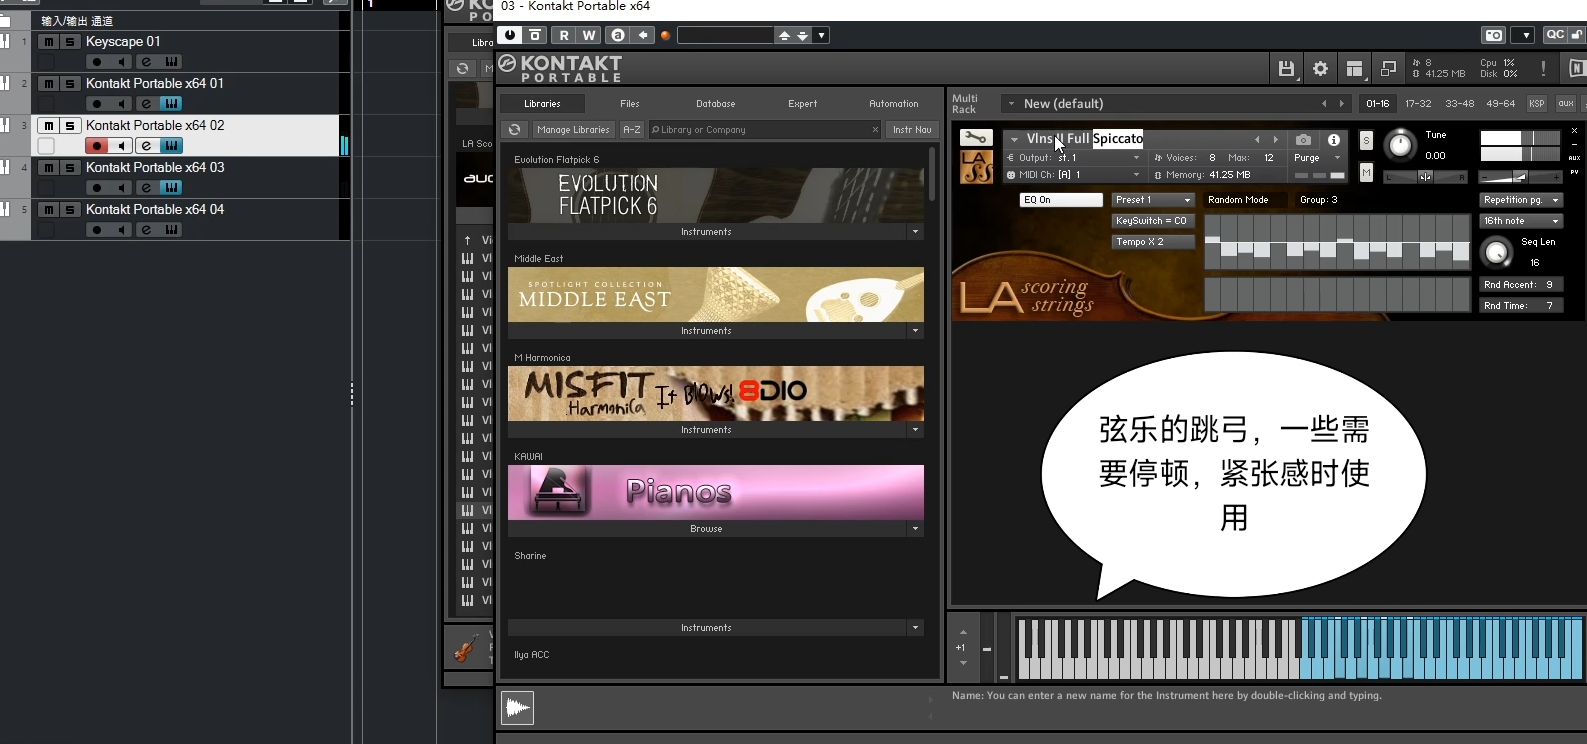Adjust the instrument pan slider
The height and width of the screenshot is (744, 1587).
click(x=1426, y=177)
